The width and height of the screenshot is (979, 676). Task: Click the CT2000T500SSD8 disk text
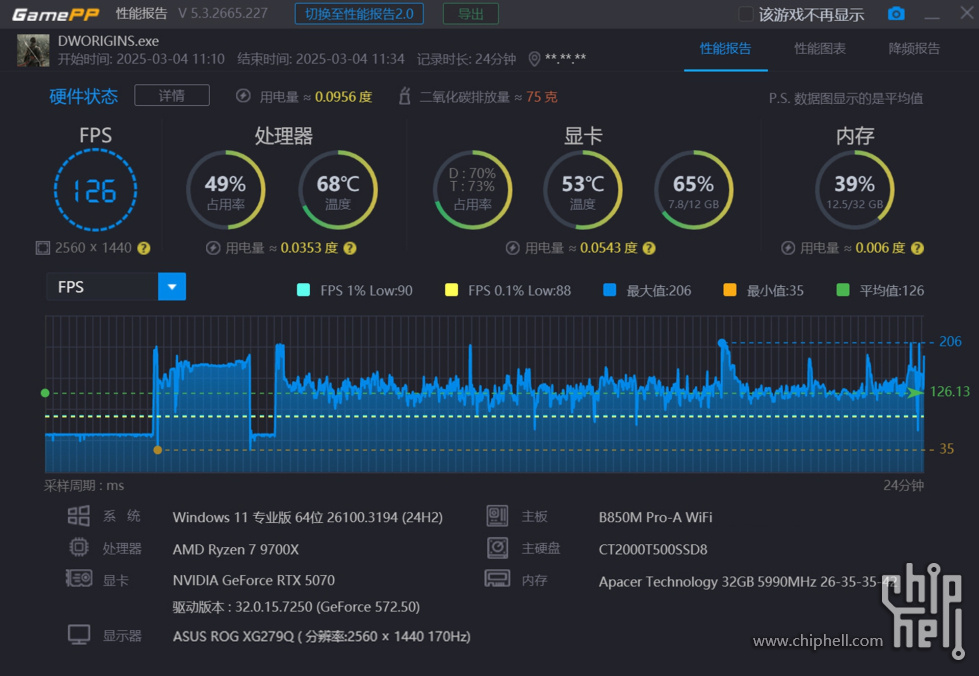click(x=653, y=549)
